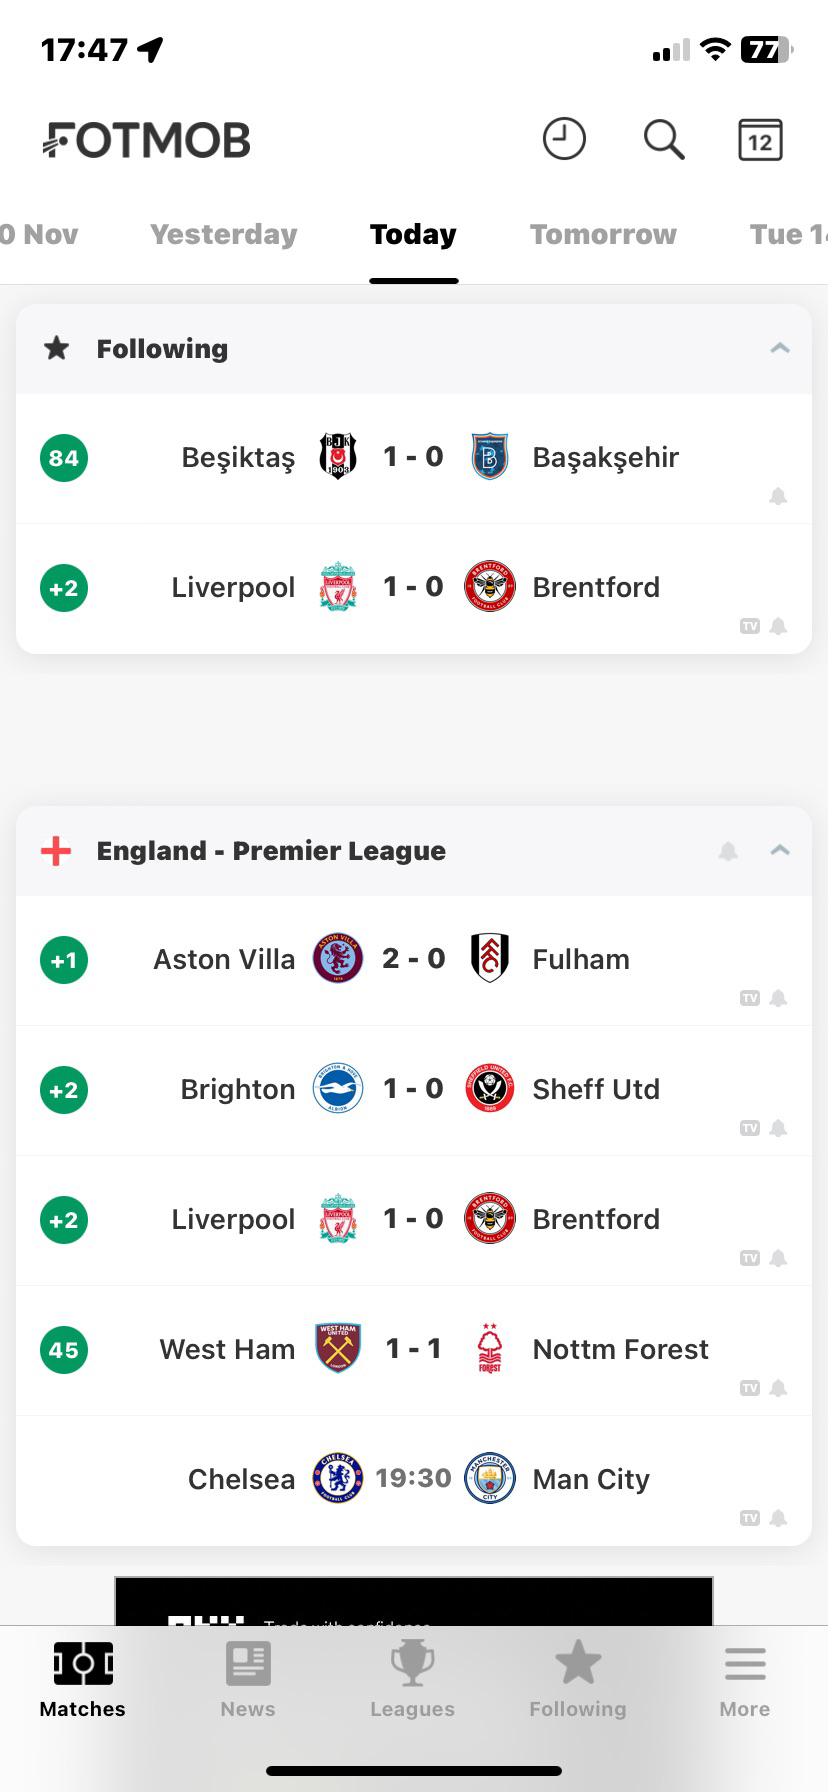Collapse the Following section
Viewport: 828px width, 1792px height.
coord(780,348)
